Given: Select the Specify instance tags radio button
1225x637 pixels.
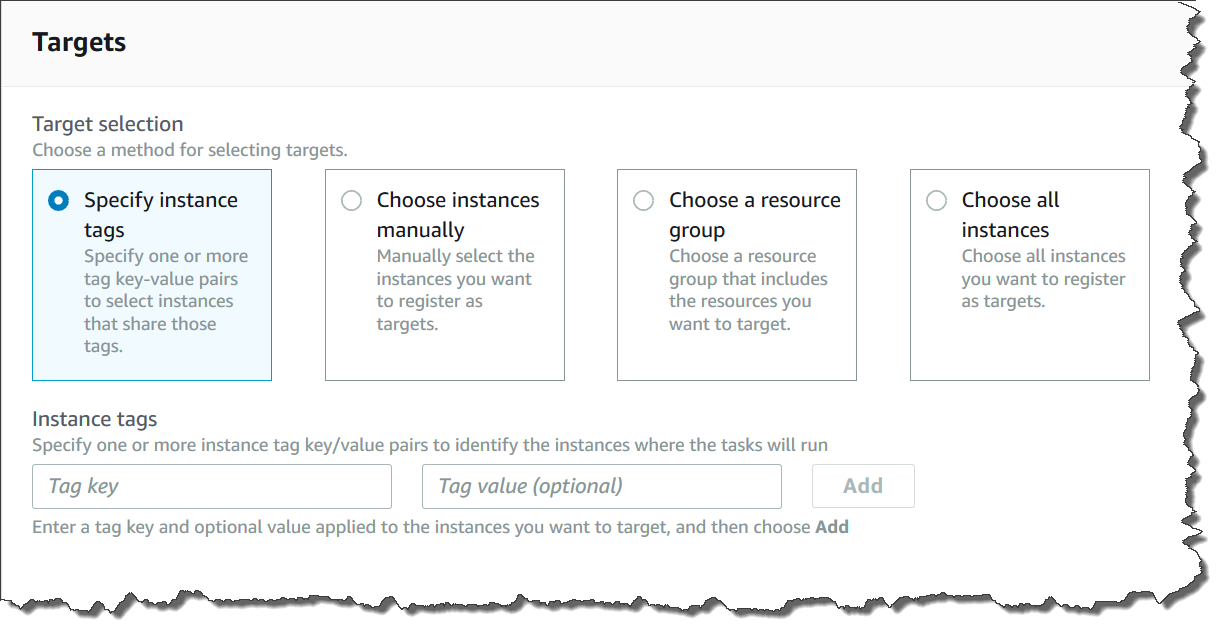Looking at the screenshot, I should pos(60,200).
